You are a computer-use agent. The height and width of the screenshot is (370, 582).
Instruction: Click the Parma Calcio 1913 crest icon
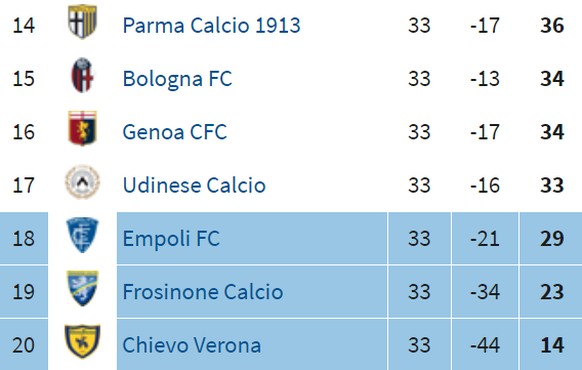point(82,22)
